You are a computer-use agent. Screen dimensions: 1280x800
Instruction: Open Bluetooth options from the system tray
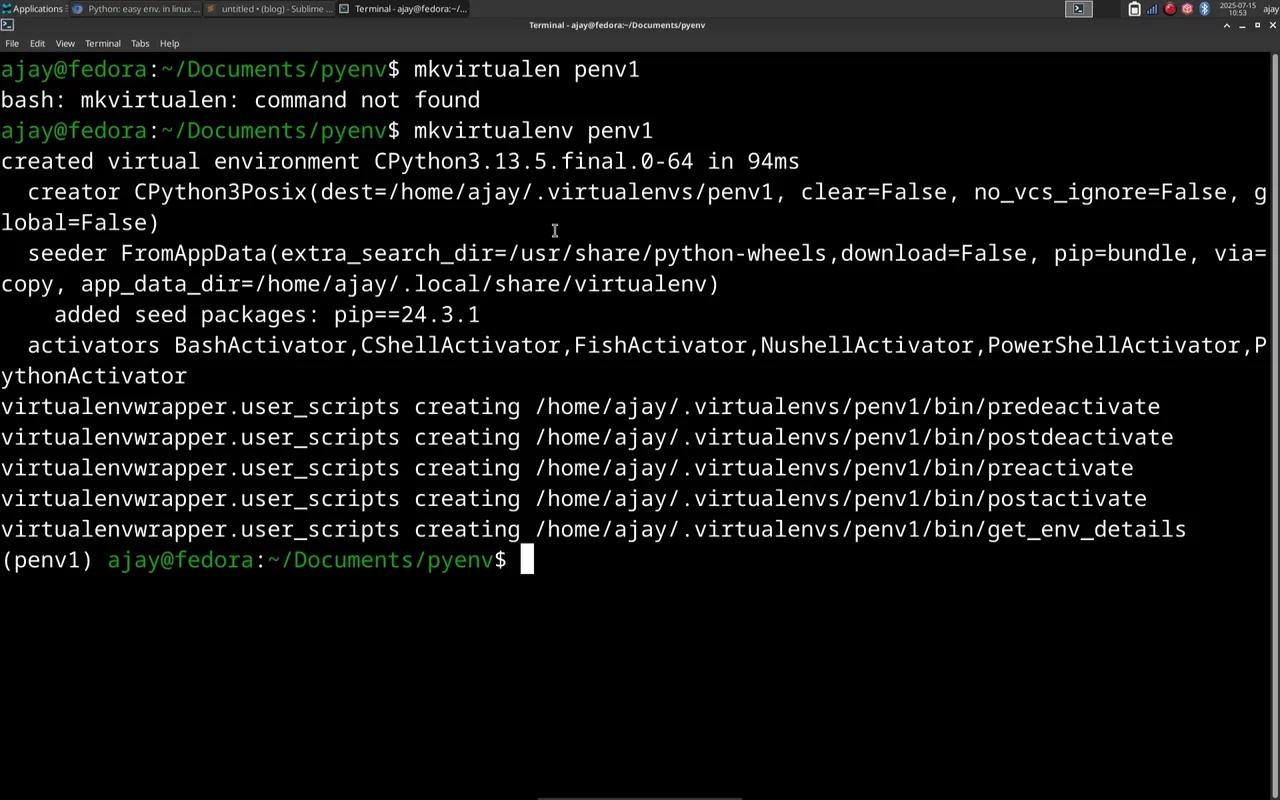(x=1205, y=9)
